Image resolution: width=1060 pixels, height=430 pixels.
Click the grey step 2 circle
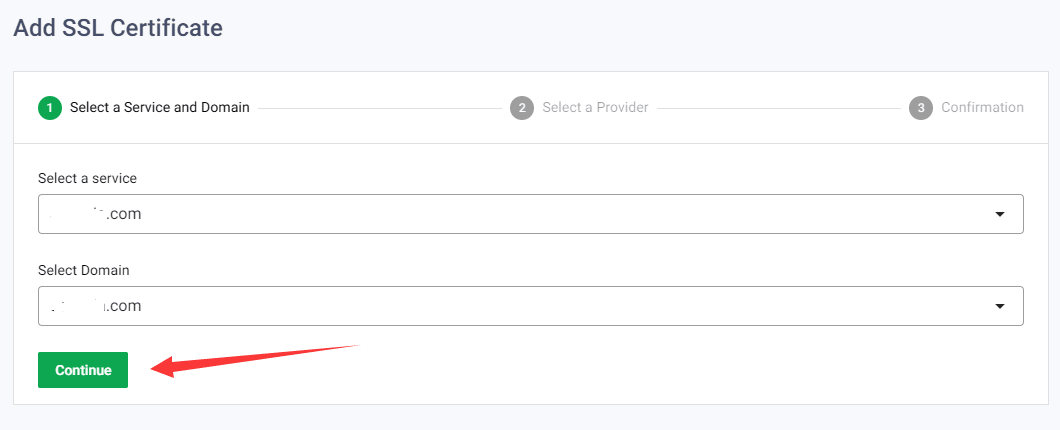521,108
